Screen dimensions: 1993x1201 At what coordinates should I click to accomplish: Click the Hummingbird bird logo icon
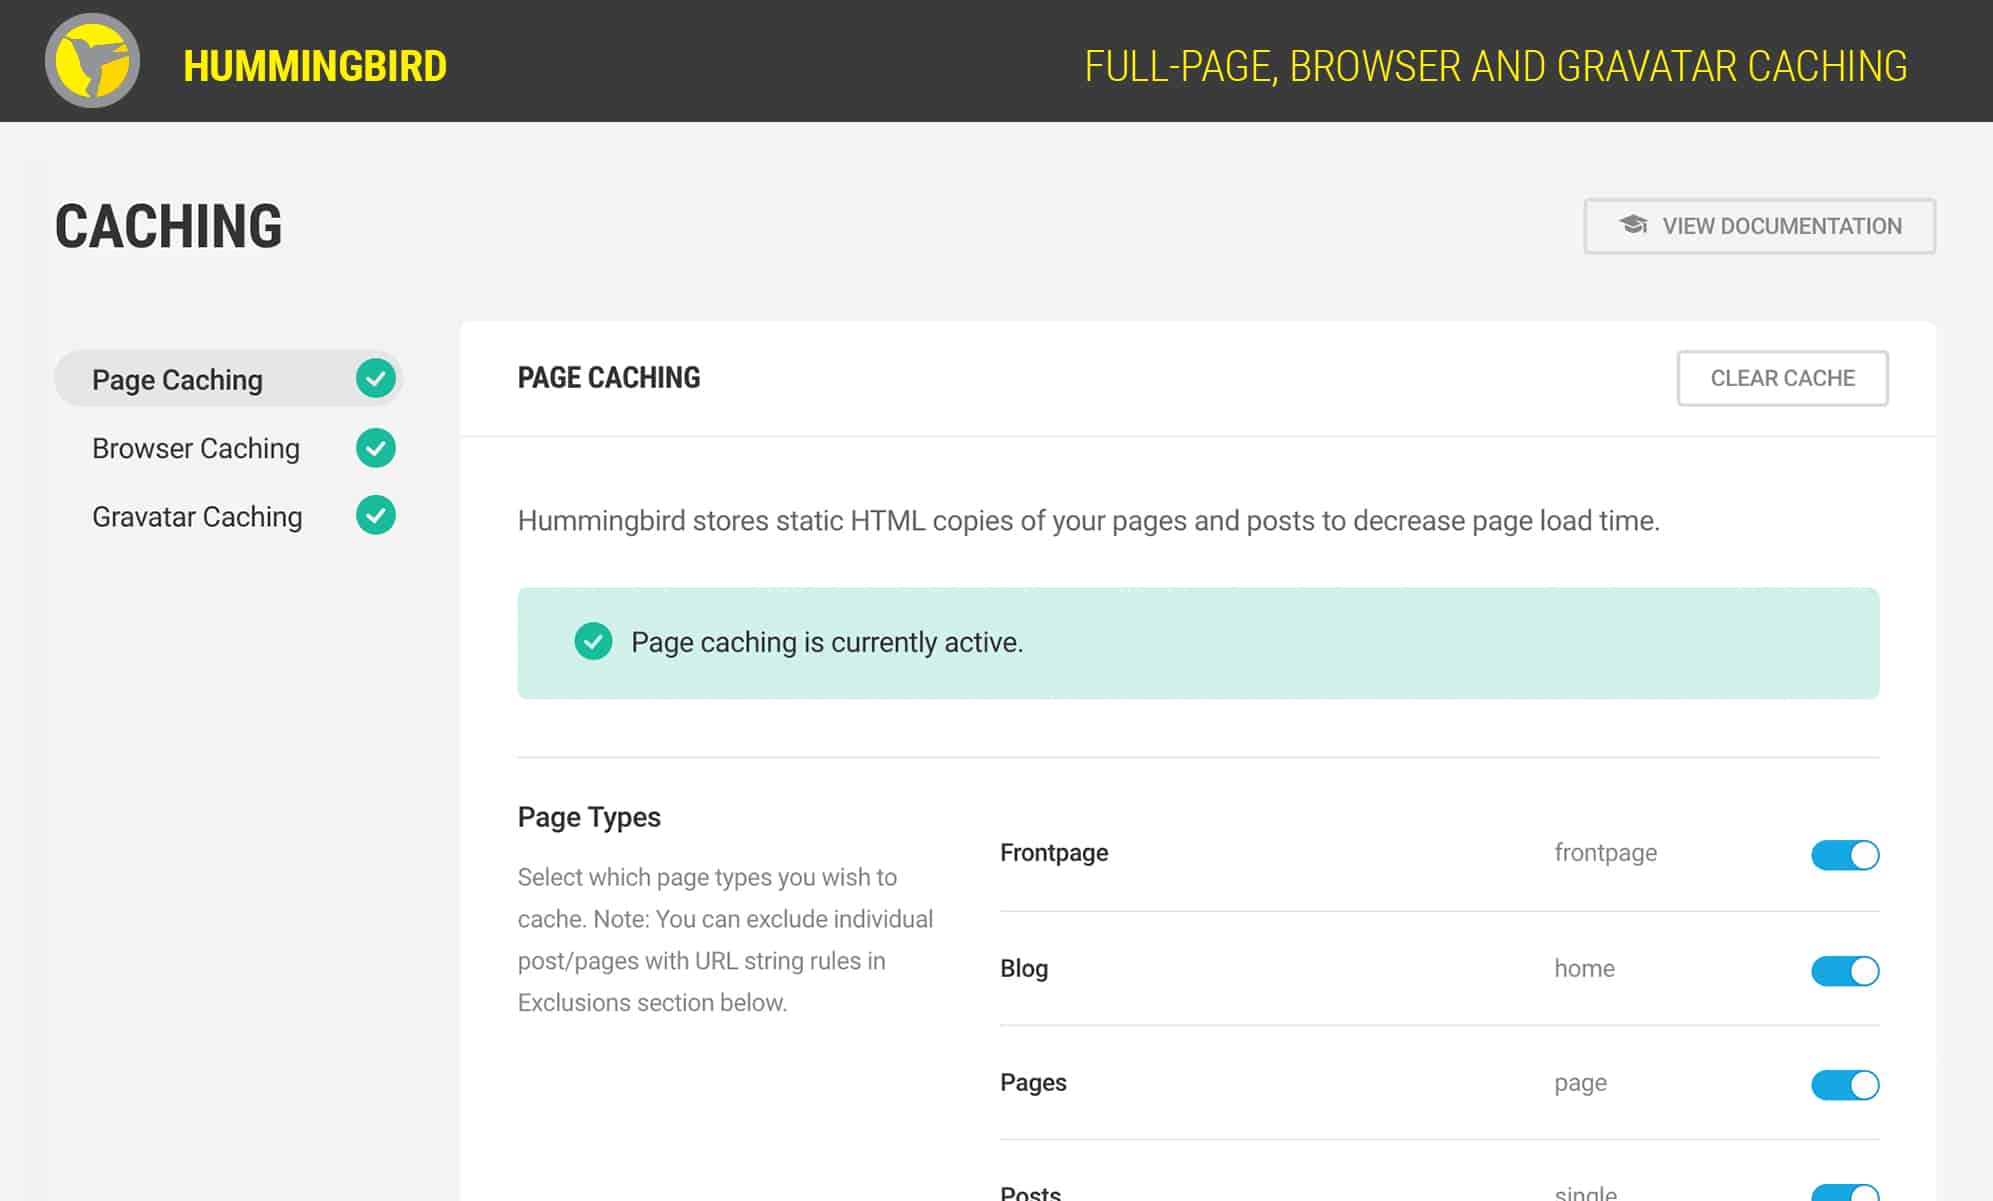pyautogui.click(x=95, y=62)
